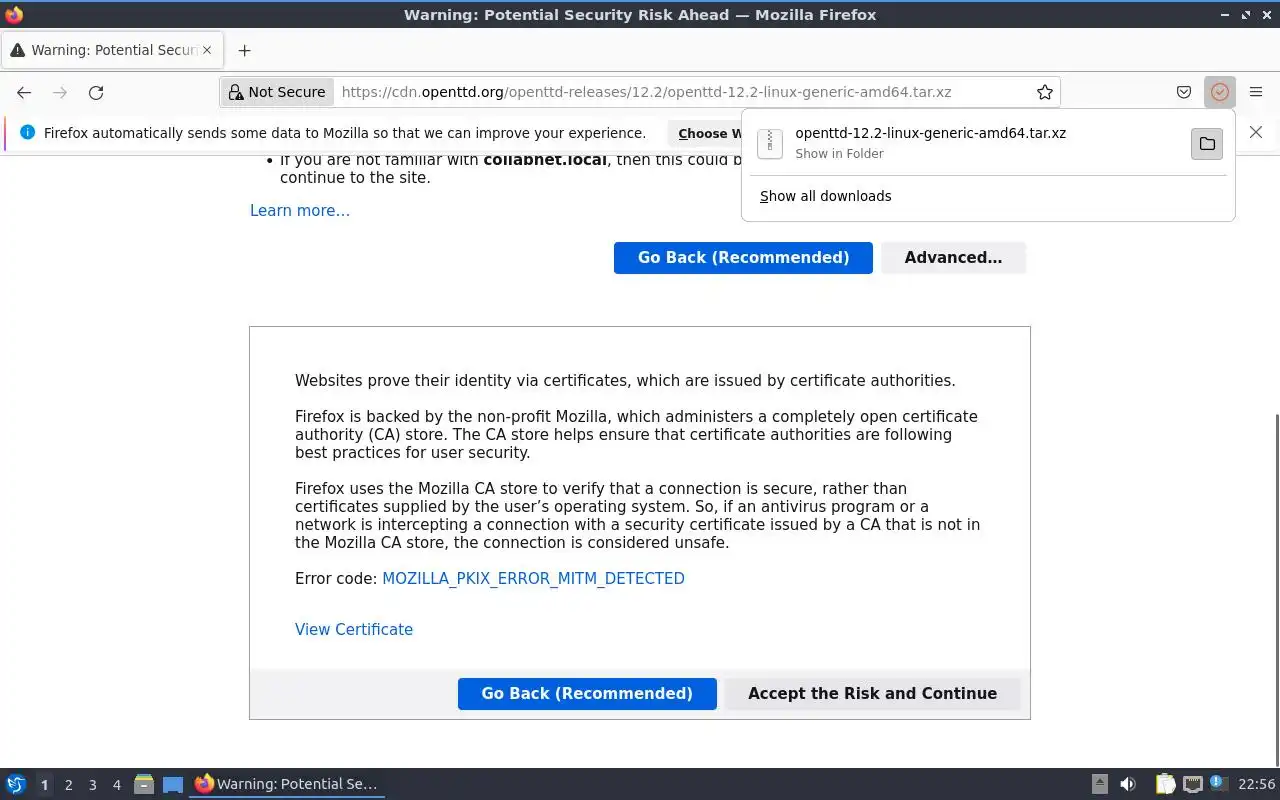Switch to workspace 4 in the taskbar
The height and width of the screenshot is (800, 1280).
(x=117, y=785)
